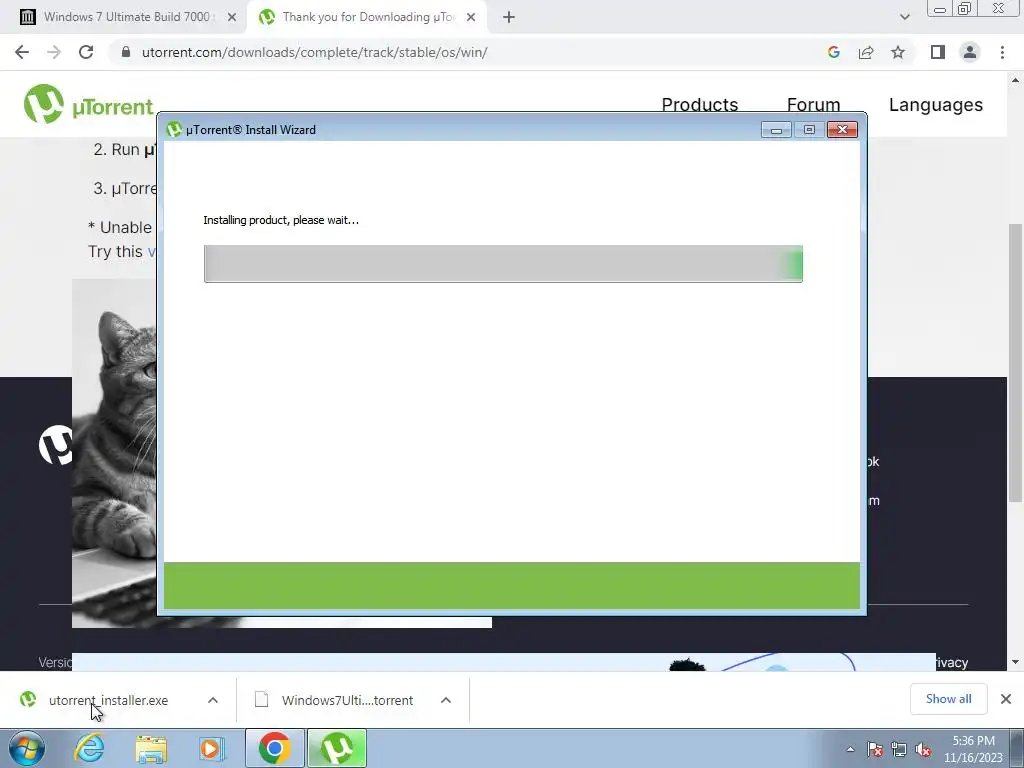The width and height of the screenshot is (1024, 768).
Task: Open a new browser tab
Action: point(509,17)
